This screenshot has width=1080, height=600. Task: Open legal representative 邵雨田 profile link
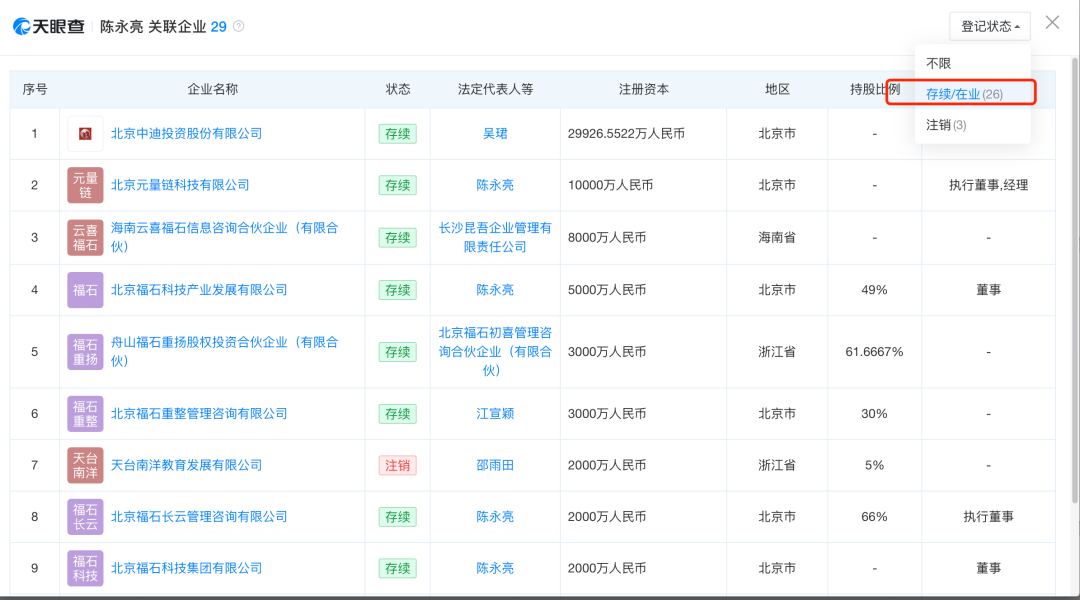(495, 465)
